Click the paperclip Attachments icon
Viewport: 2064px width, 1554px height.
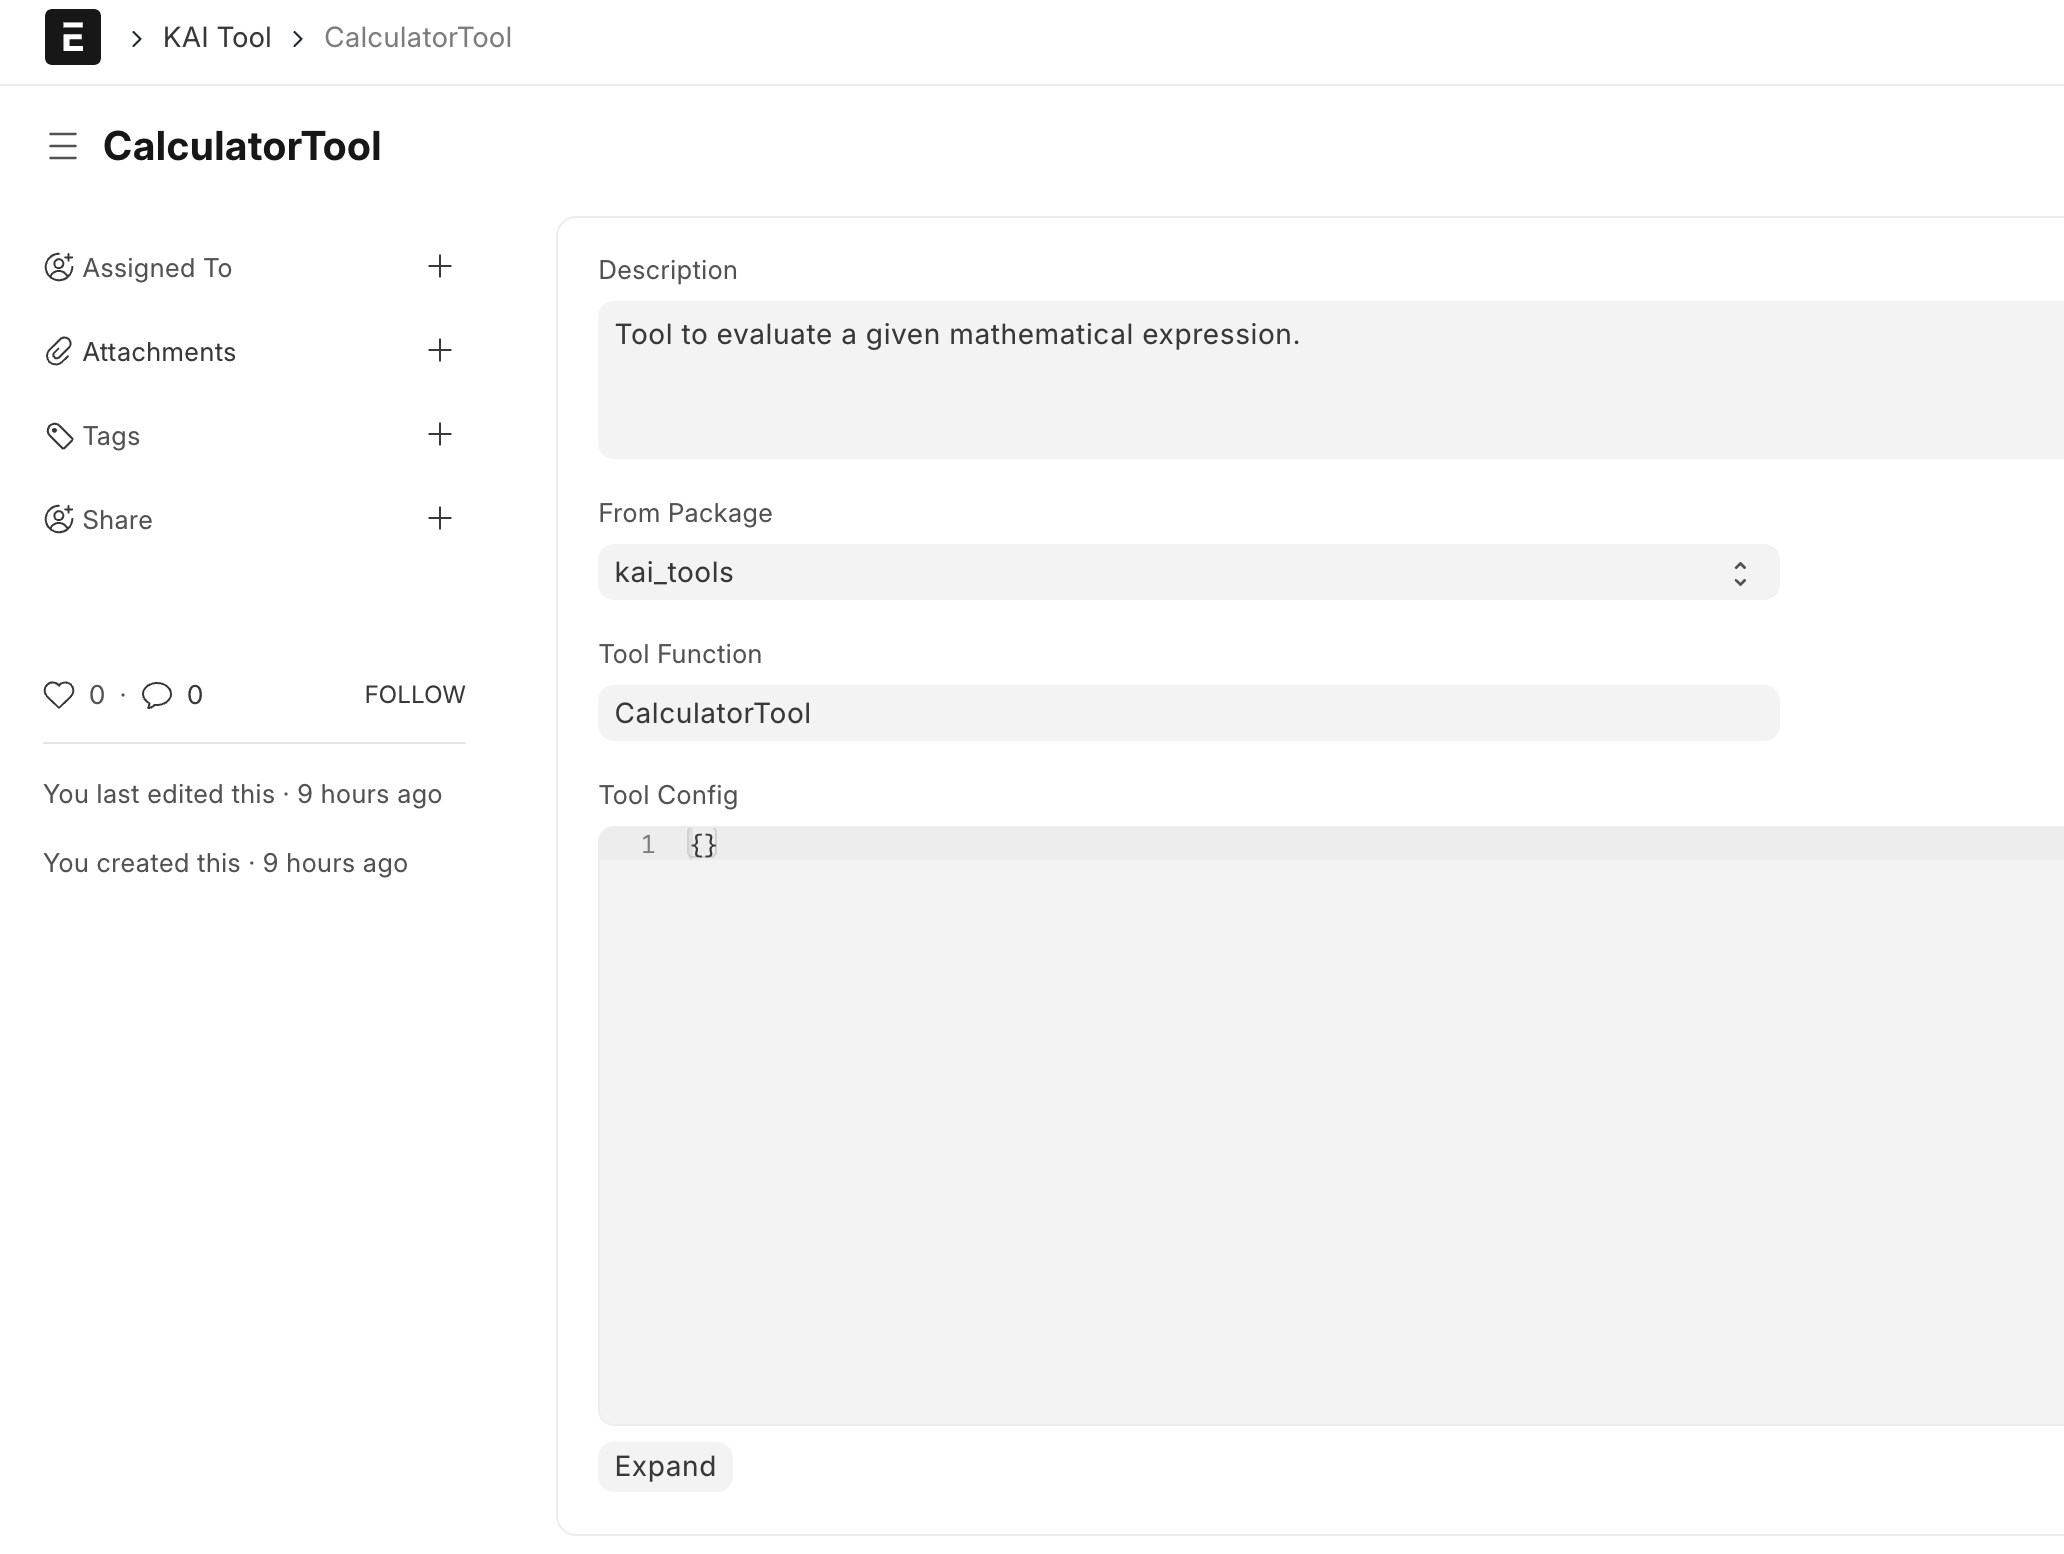[59, 352]
